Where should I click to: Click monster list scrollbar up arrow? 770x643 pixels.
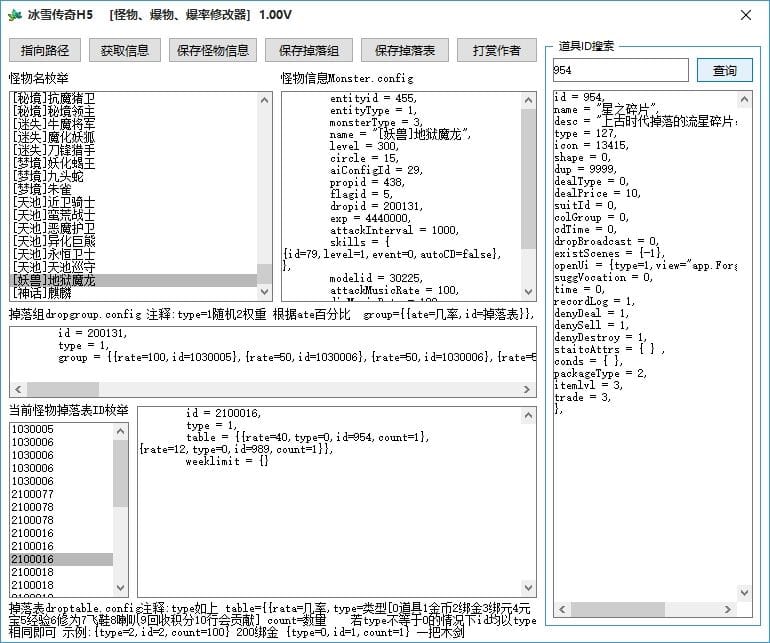point(264,100)
